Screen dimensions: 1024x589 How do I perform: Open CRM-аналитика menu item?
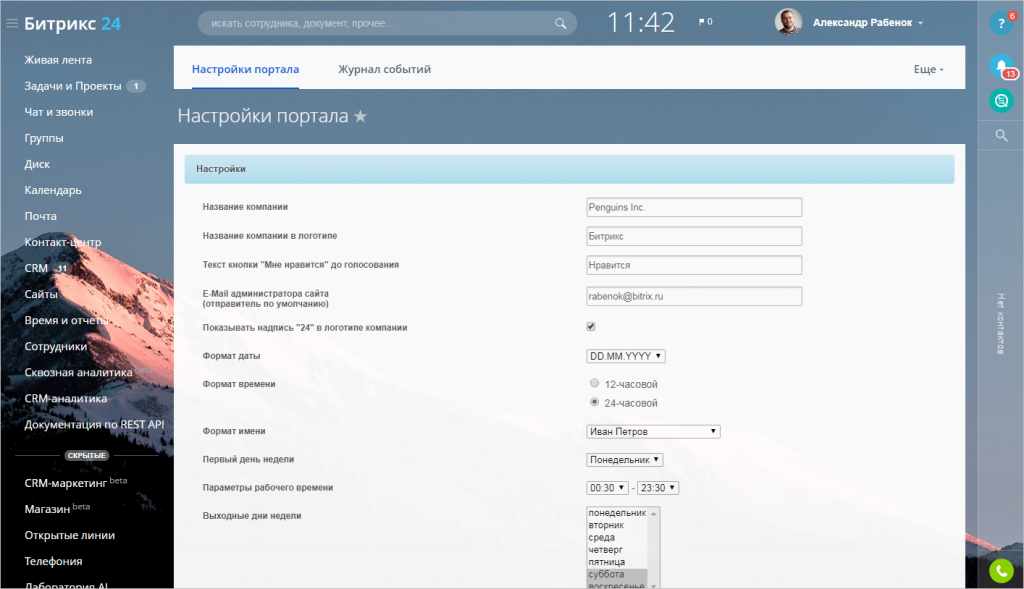(65, 398)
